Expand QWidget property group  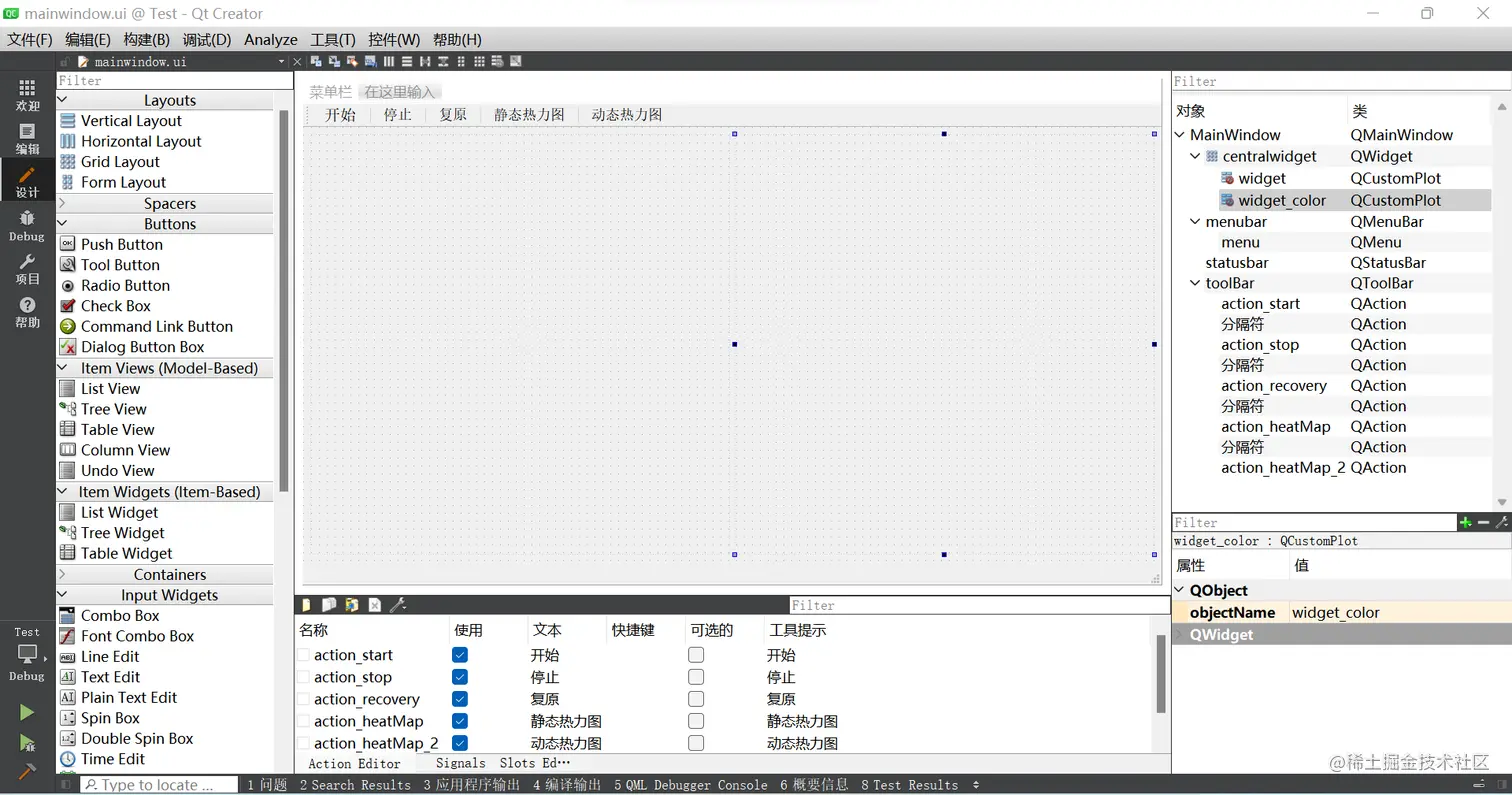pyautogui.click(x=1180, y=634)
